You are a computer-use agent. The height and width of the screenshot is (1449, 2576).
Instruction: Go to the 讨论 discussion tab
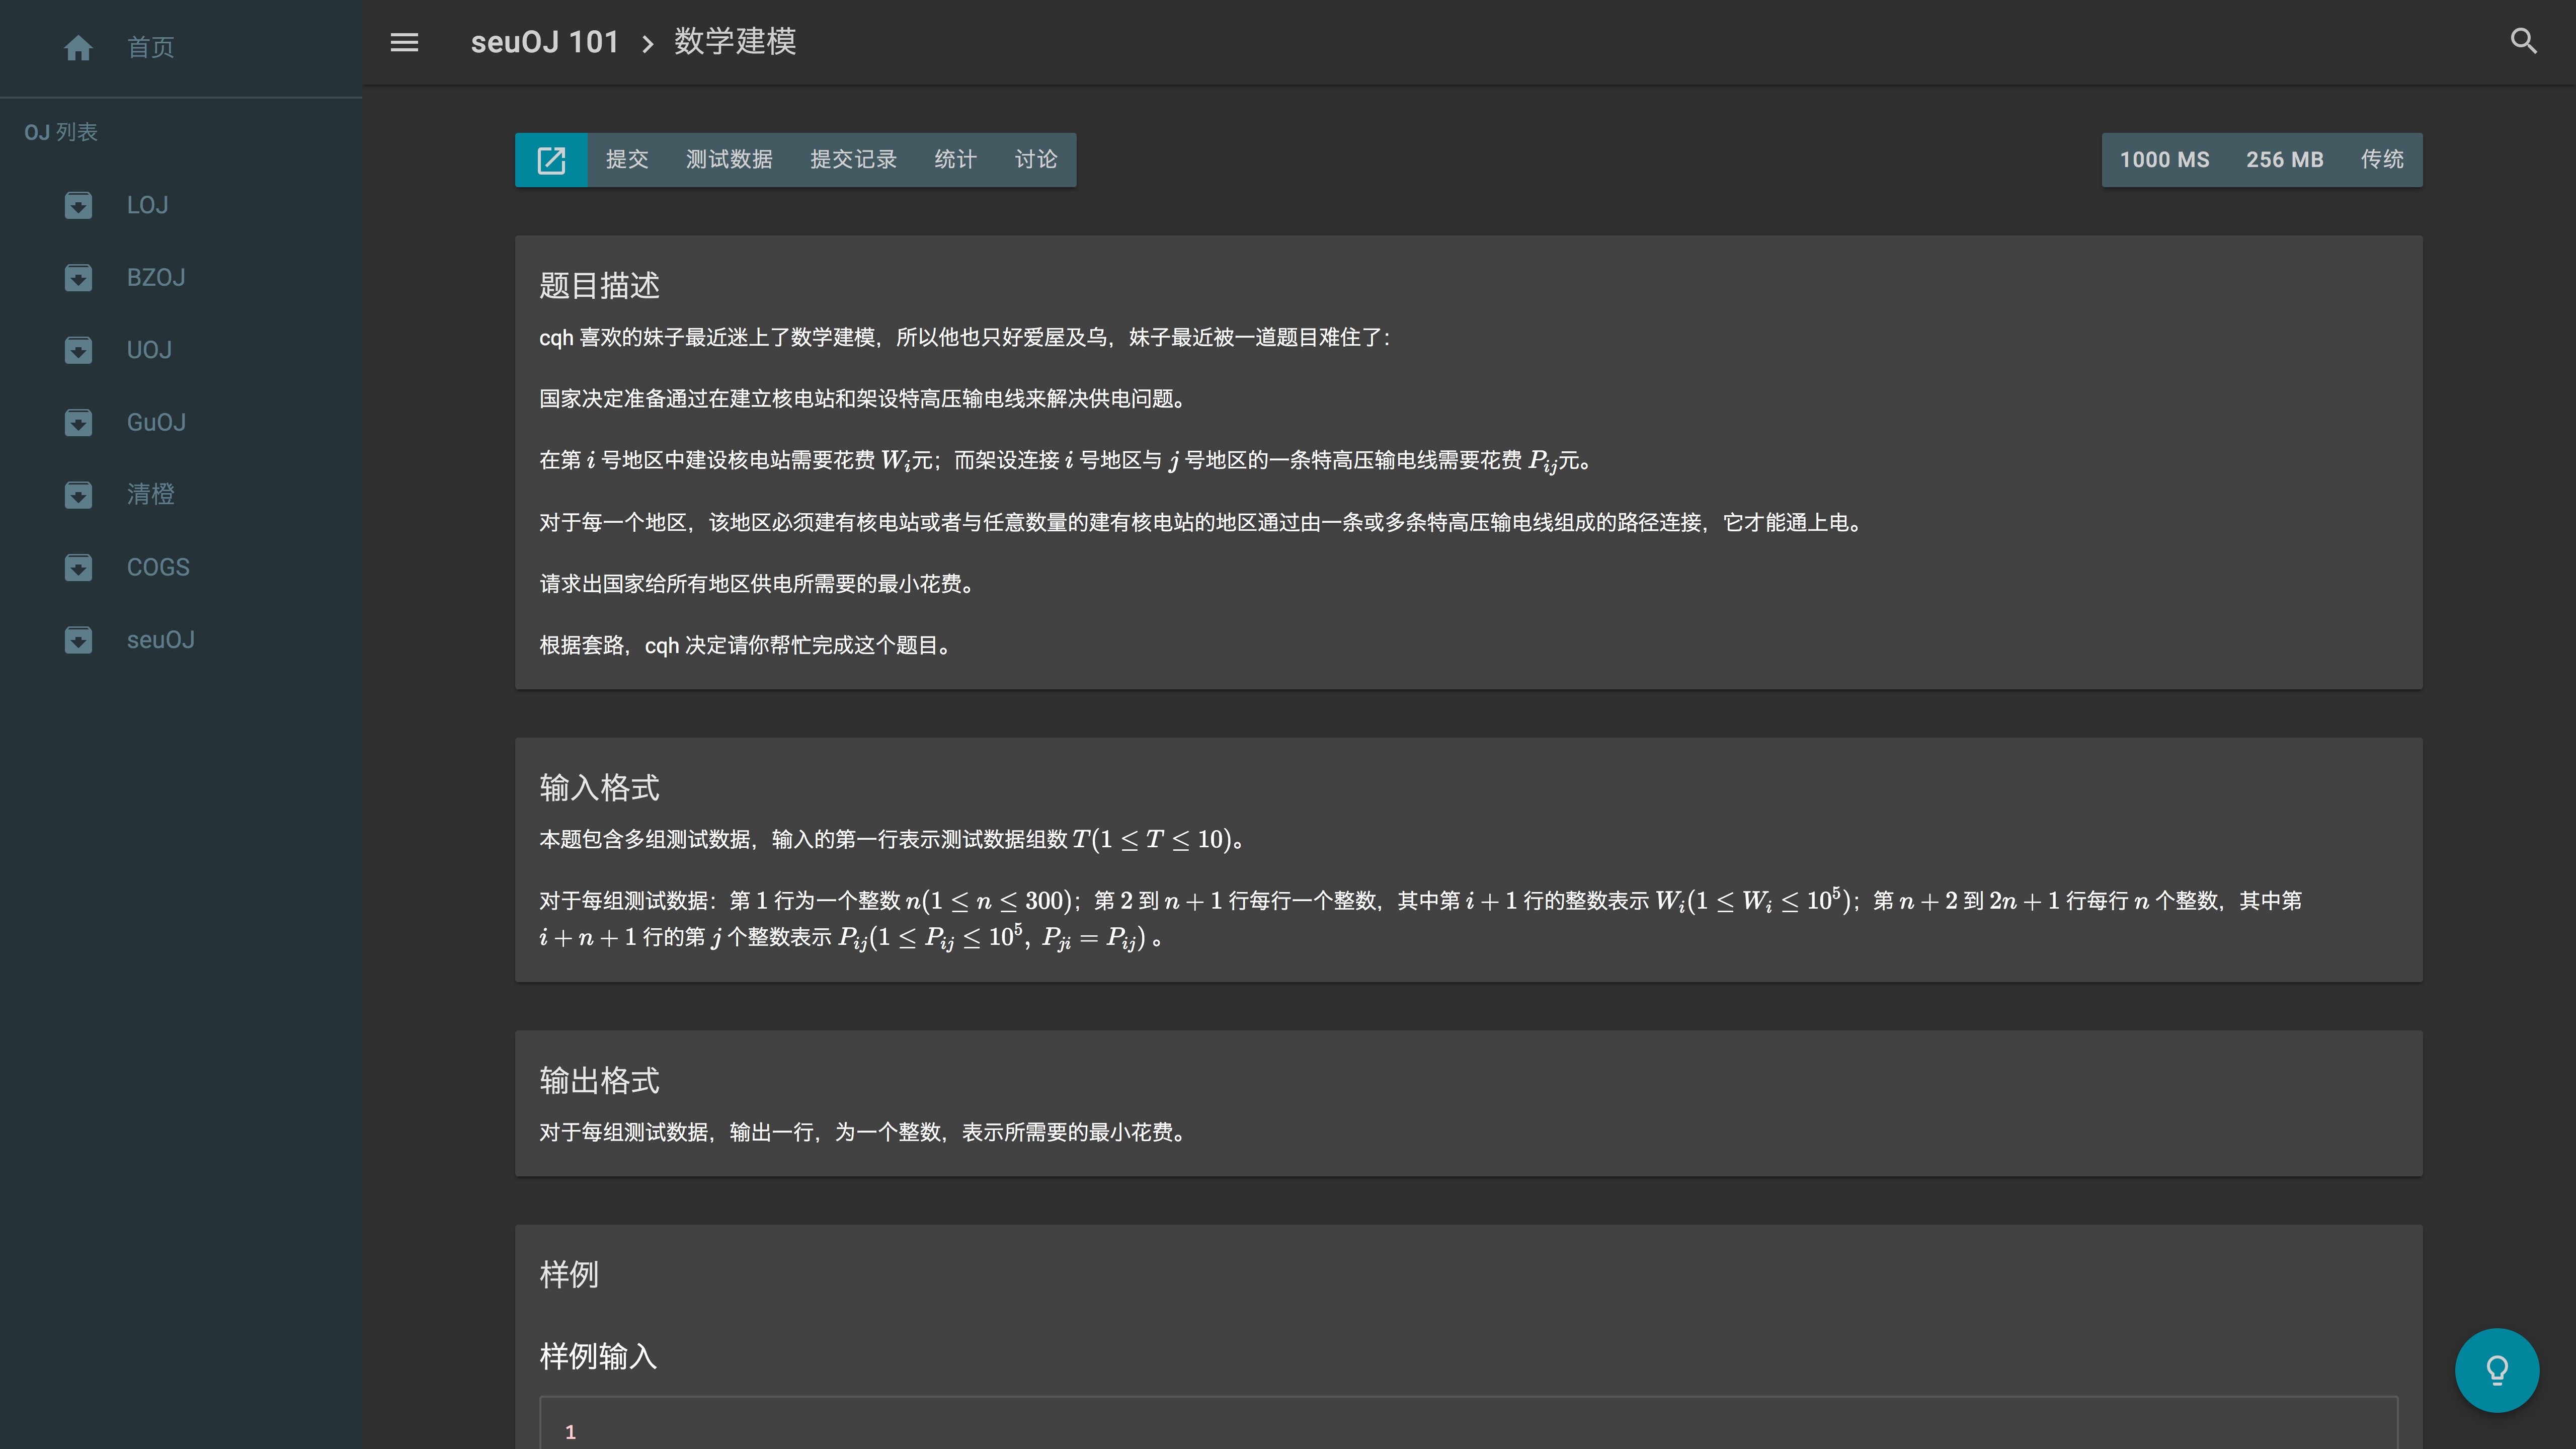[x=1036, y=160]
